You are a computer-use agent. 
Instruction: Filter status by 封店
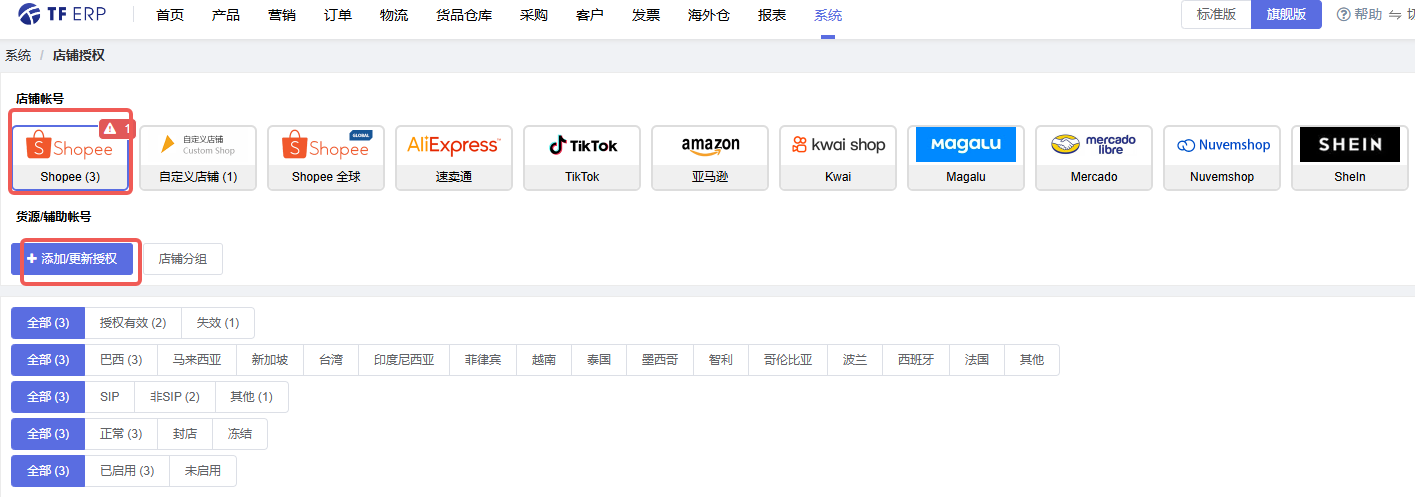(x=185, y=434)
